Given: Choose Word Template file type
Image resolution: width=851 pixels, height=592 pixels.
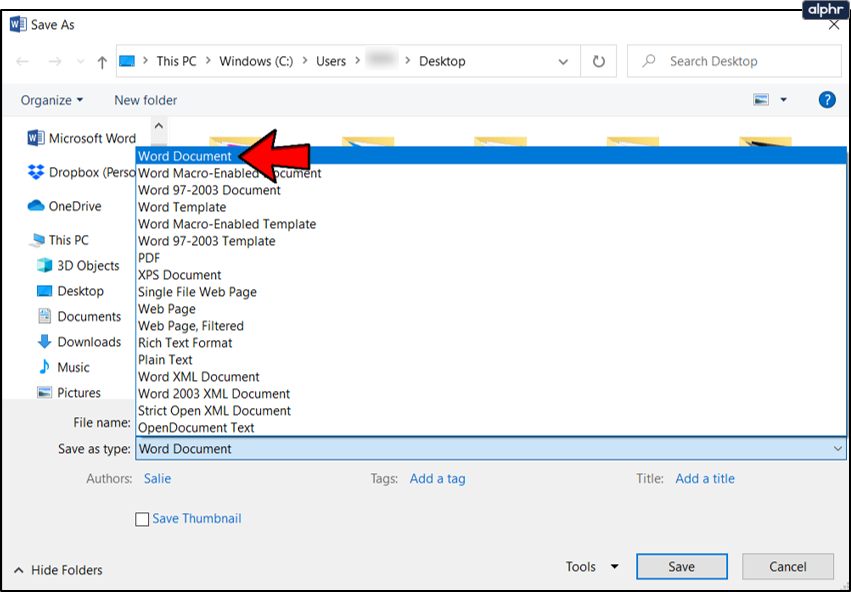Looking at the screenshot, I should [491, 207].
